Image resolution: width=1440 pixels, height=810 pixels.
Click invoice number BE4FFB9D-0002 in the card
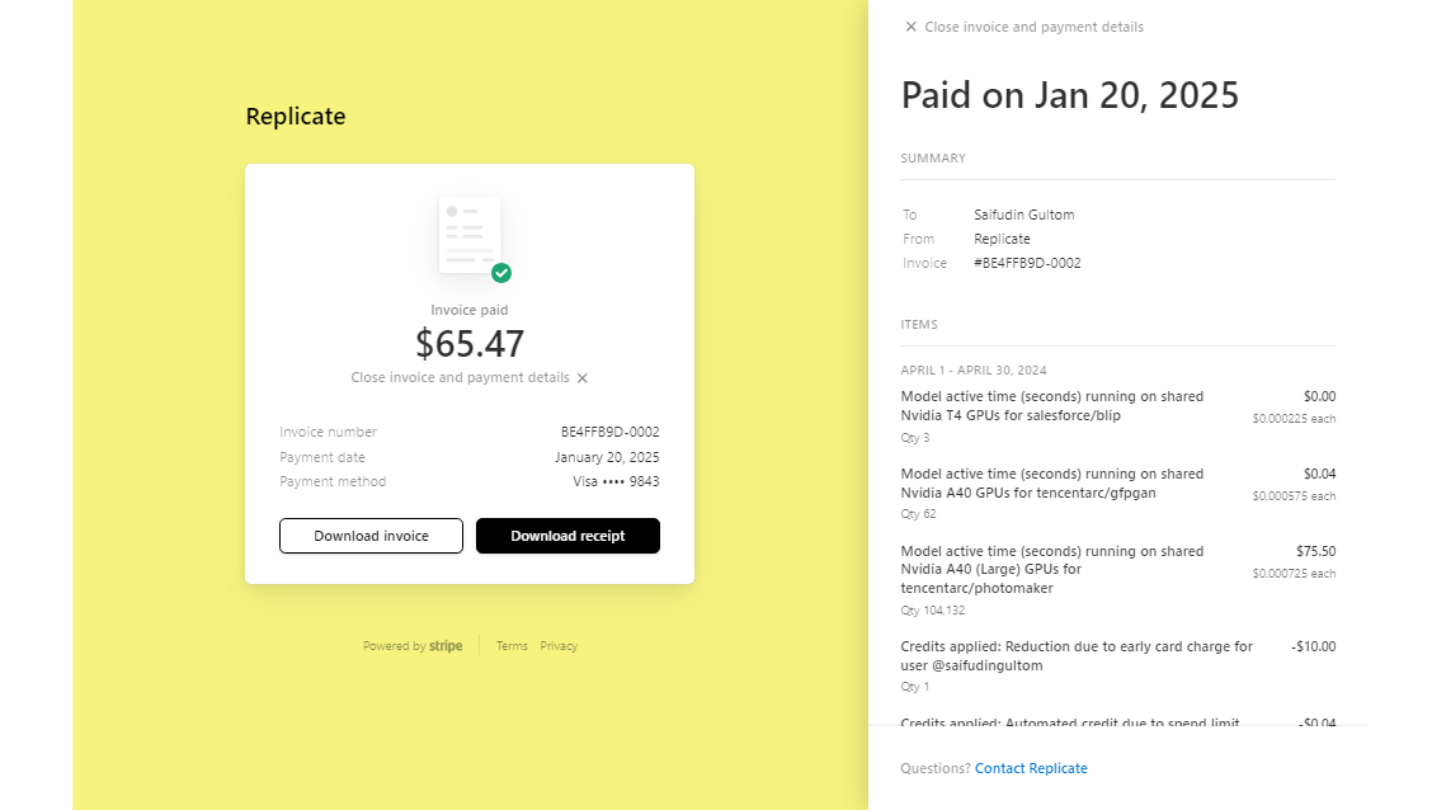click(x=610, y=432)
